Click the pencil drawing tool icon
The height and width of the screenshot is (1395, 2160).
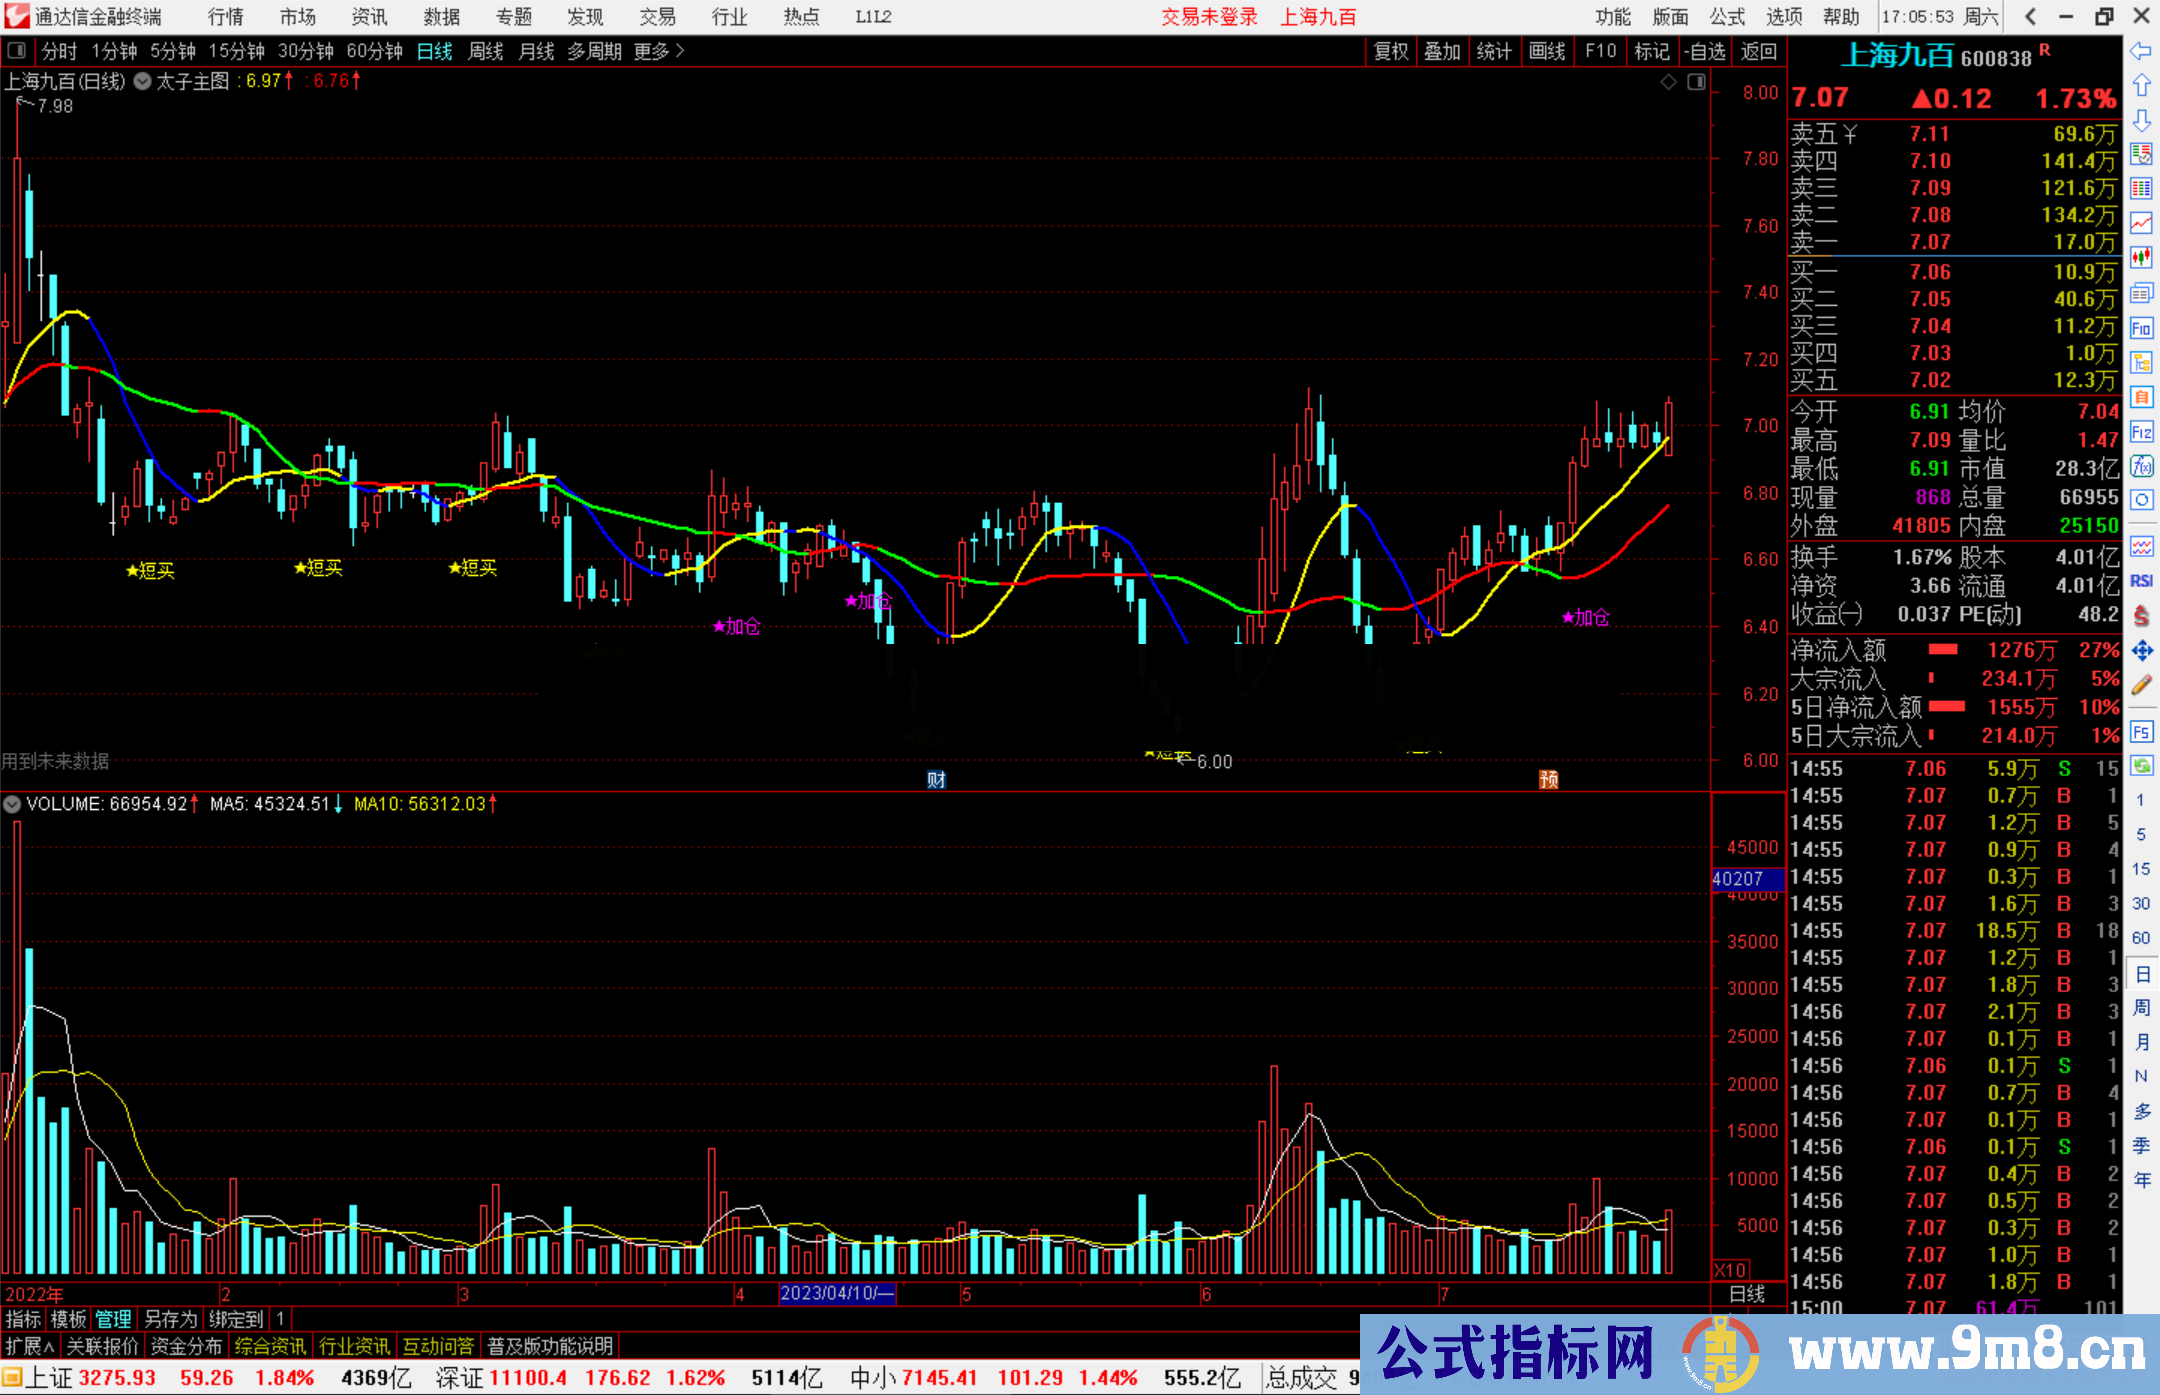[x=2141, y=686]
